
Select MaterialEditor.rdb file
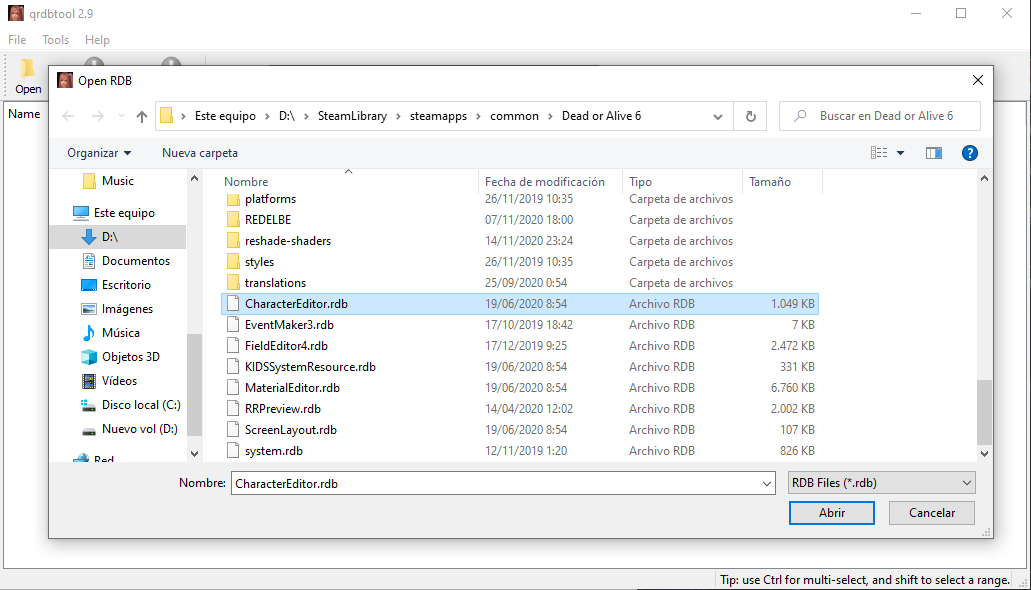[519, 388]
